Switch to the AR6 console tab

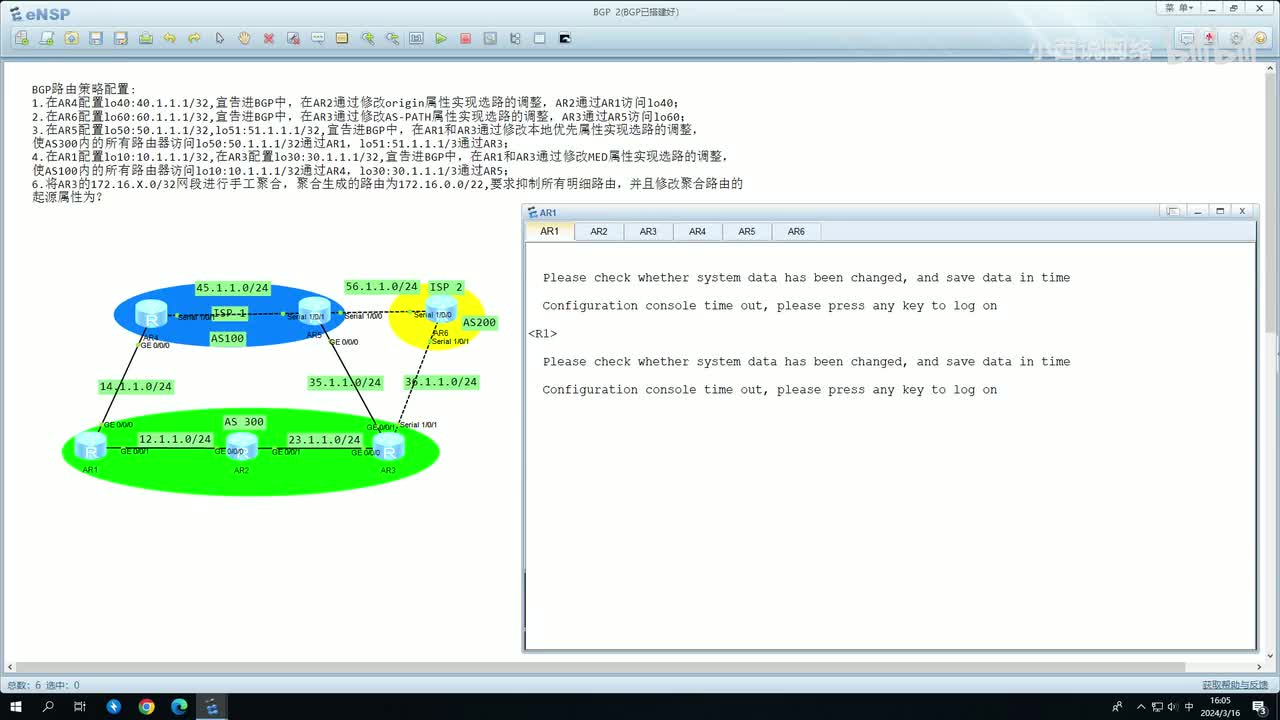[x=796, y=231]
